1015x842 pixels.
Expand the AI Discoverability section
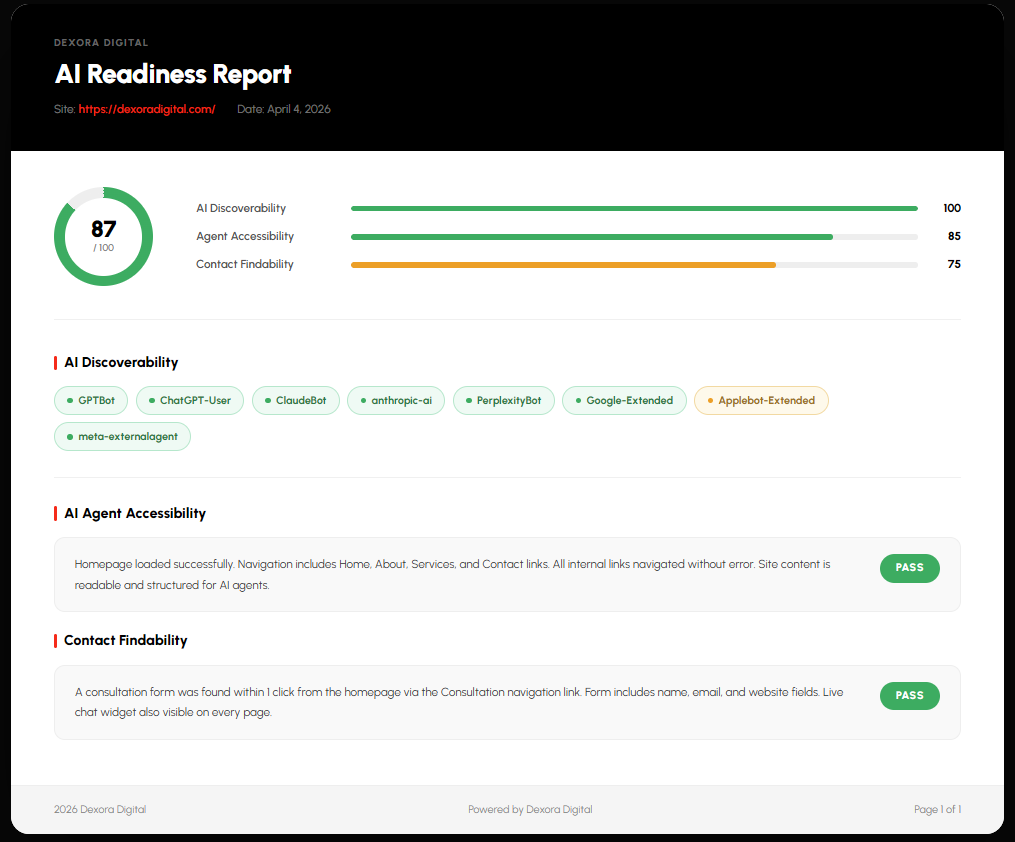coord(120,362)
